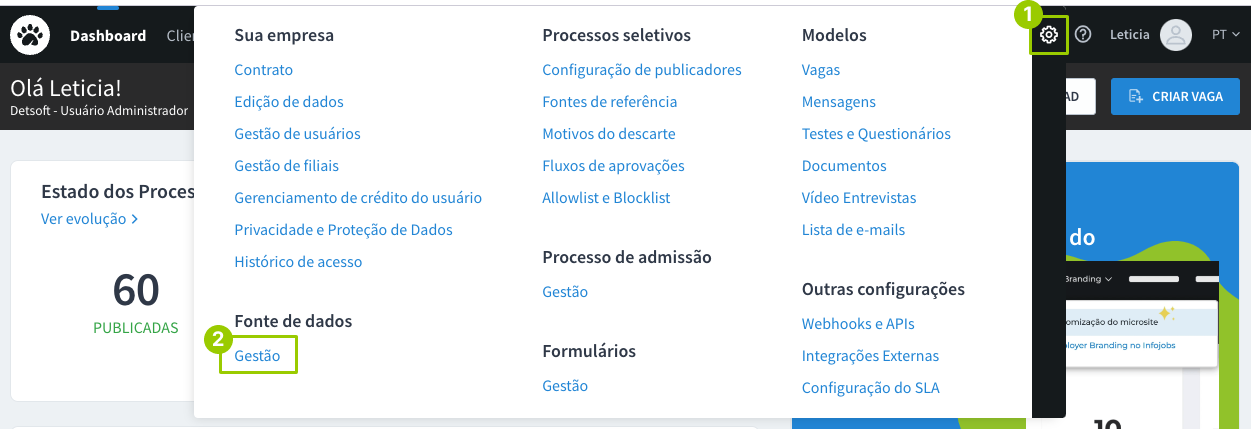Click the help question mark icon

[1083, 35]
